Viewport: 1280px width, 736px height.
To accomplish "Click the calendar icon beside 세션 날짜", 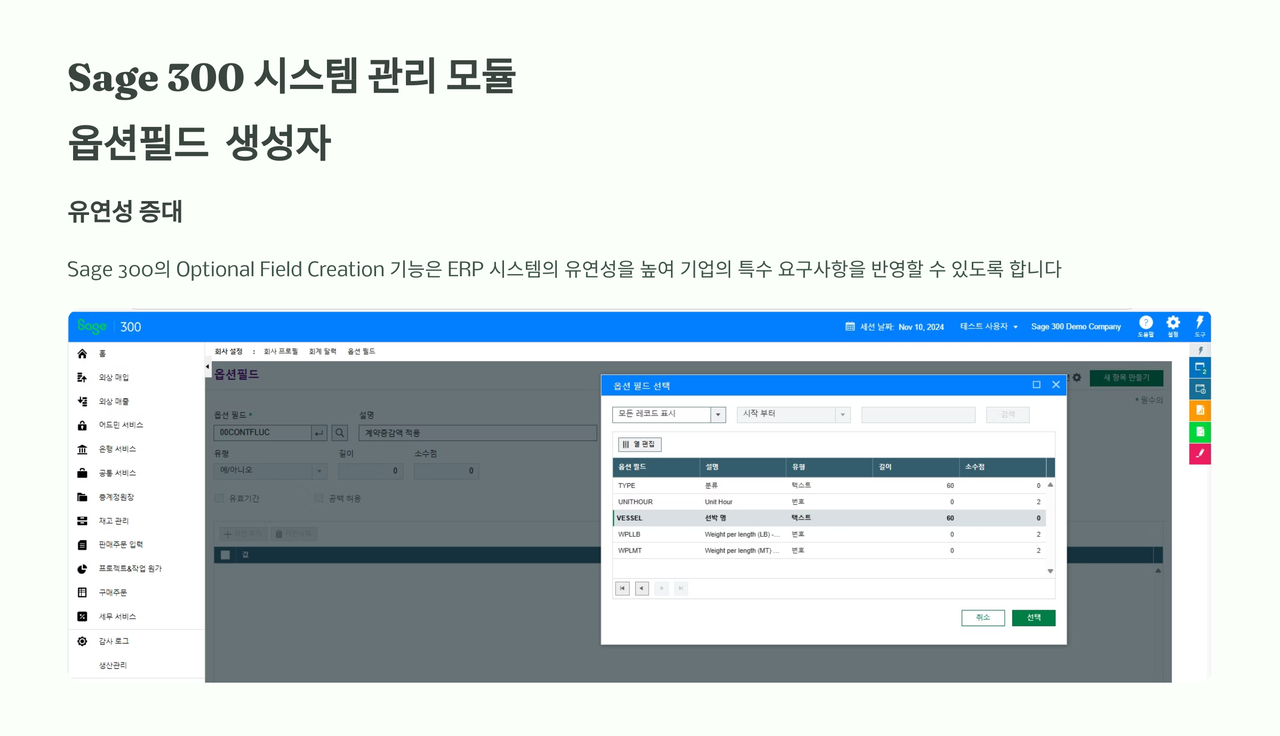I will (850, 327).
